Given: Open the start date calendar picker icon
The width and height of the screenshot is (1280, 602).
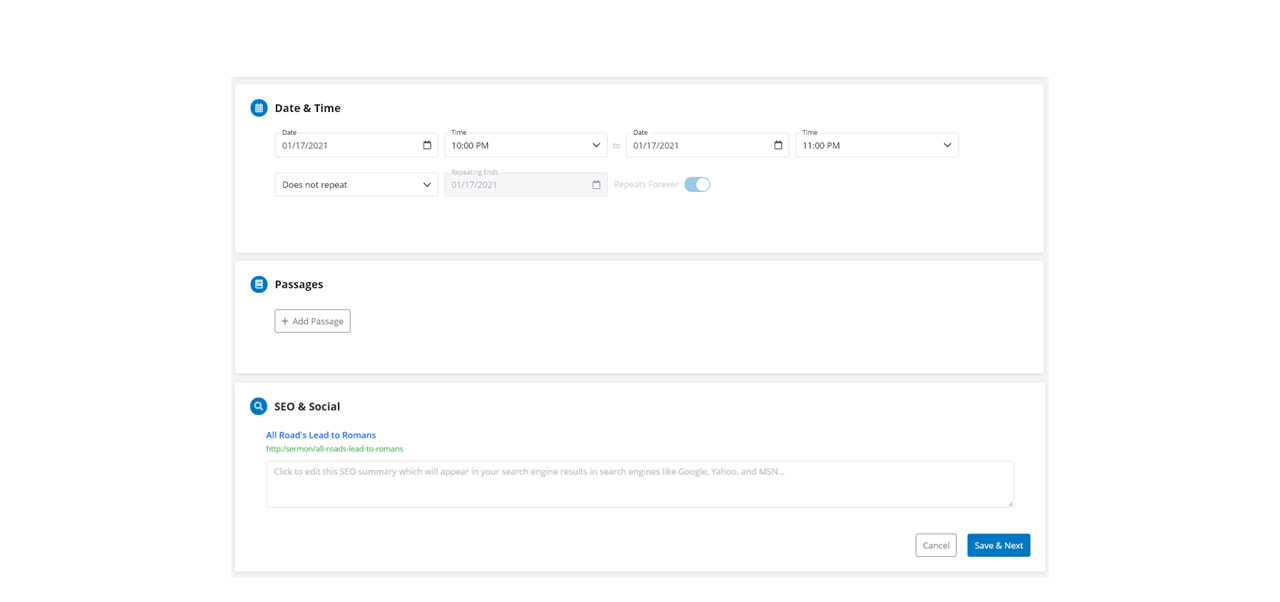Looking at the screenshot, I should [427, 145].
